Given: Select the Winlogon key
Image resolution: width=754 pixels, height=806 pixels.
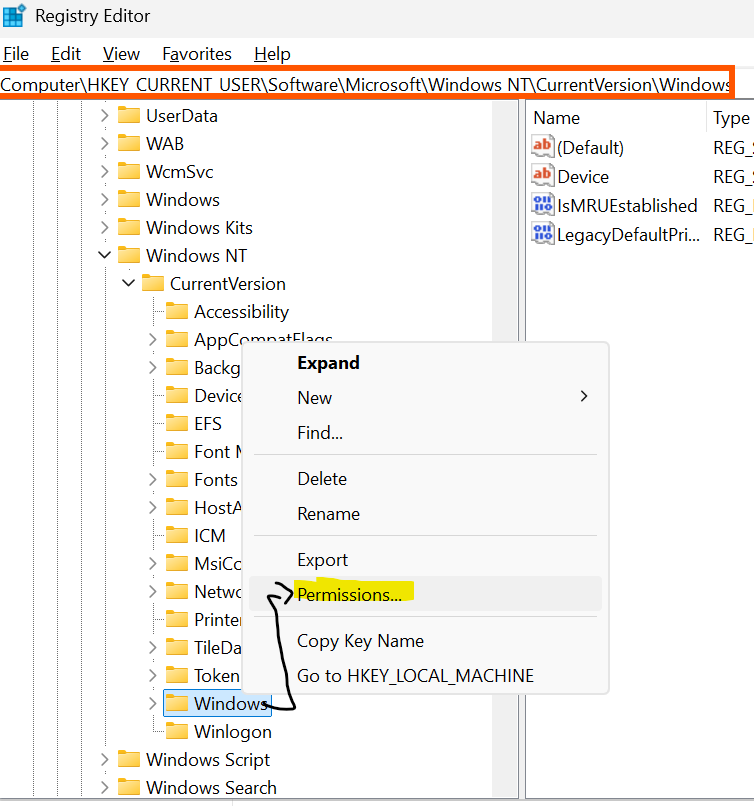Looking at the screenshot, I should pyautogui.click(x=232, y=731).
